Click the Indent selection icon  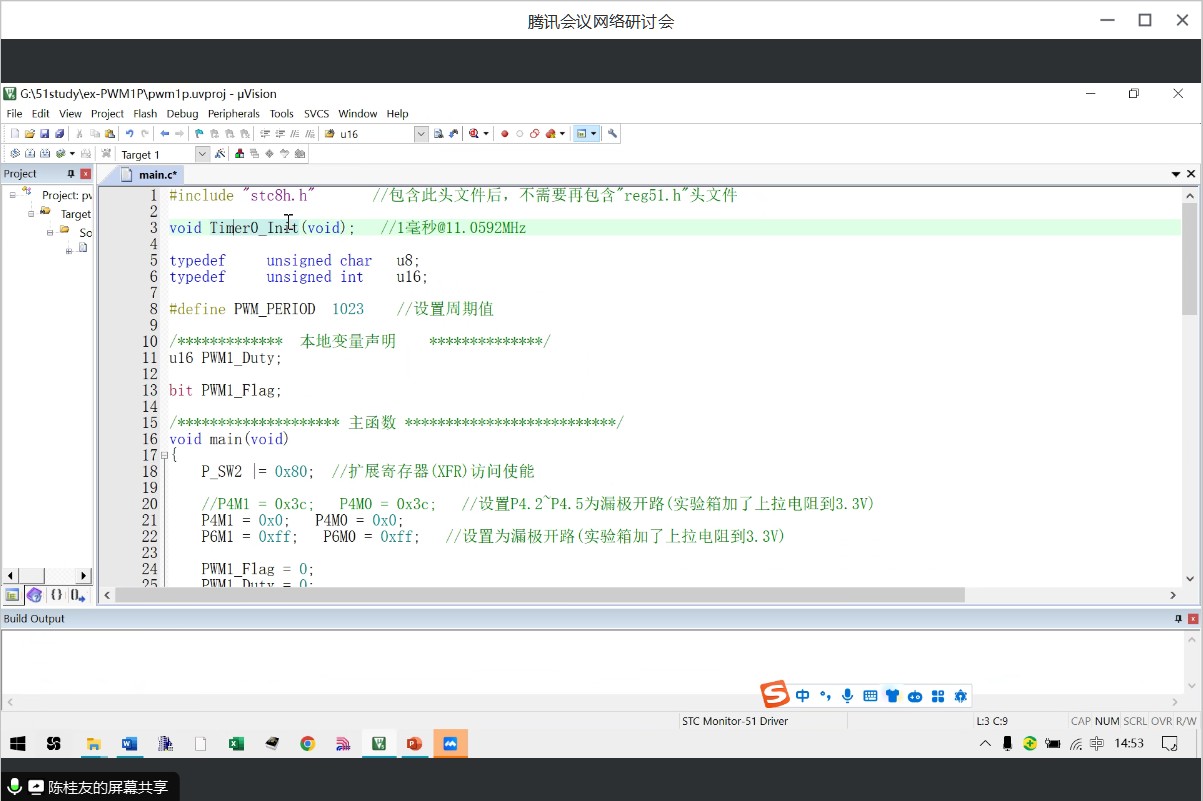[x=265, y=133]
